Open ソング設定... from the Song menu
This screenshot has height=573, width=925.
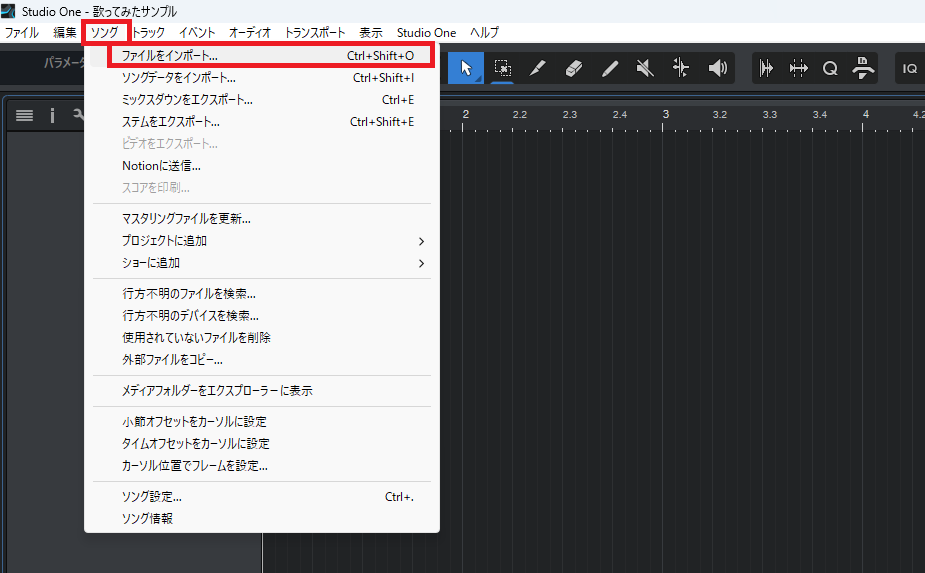click(x=152, y=497)
